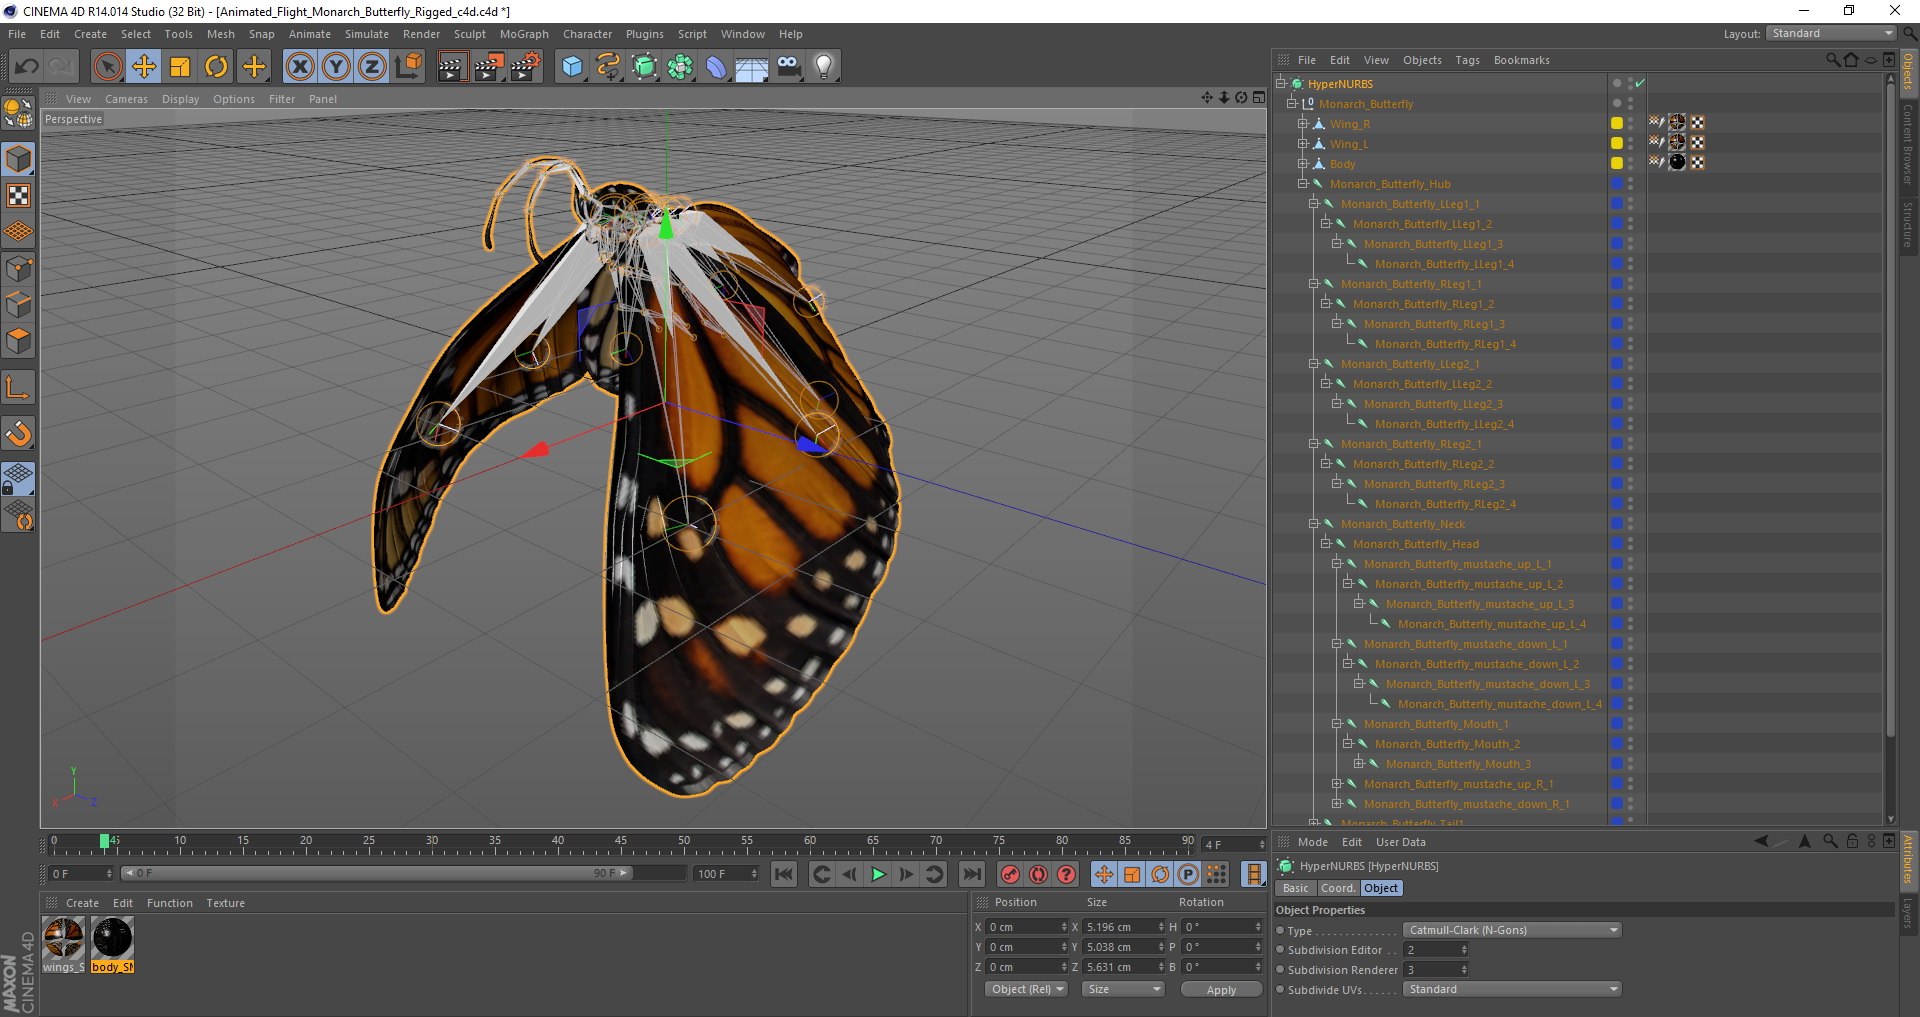Add Camera object icon
1920x1017 pixels.
coord(788,67)
